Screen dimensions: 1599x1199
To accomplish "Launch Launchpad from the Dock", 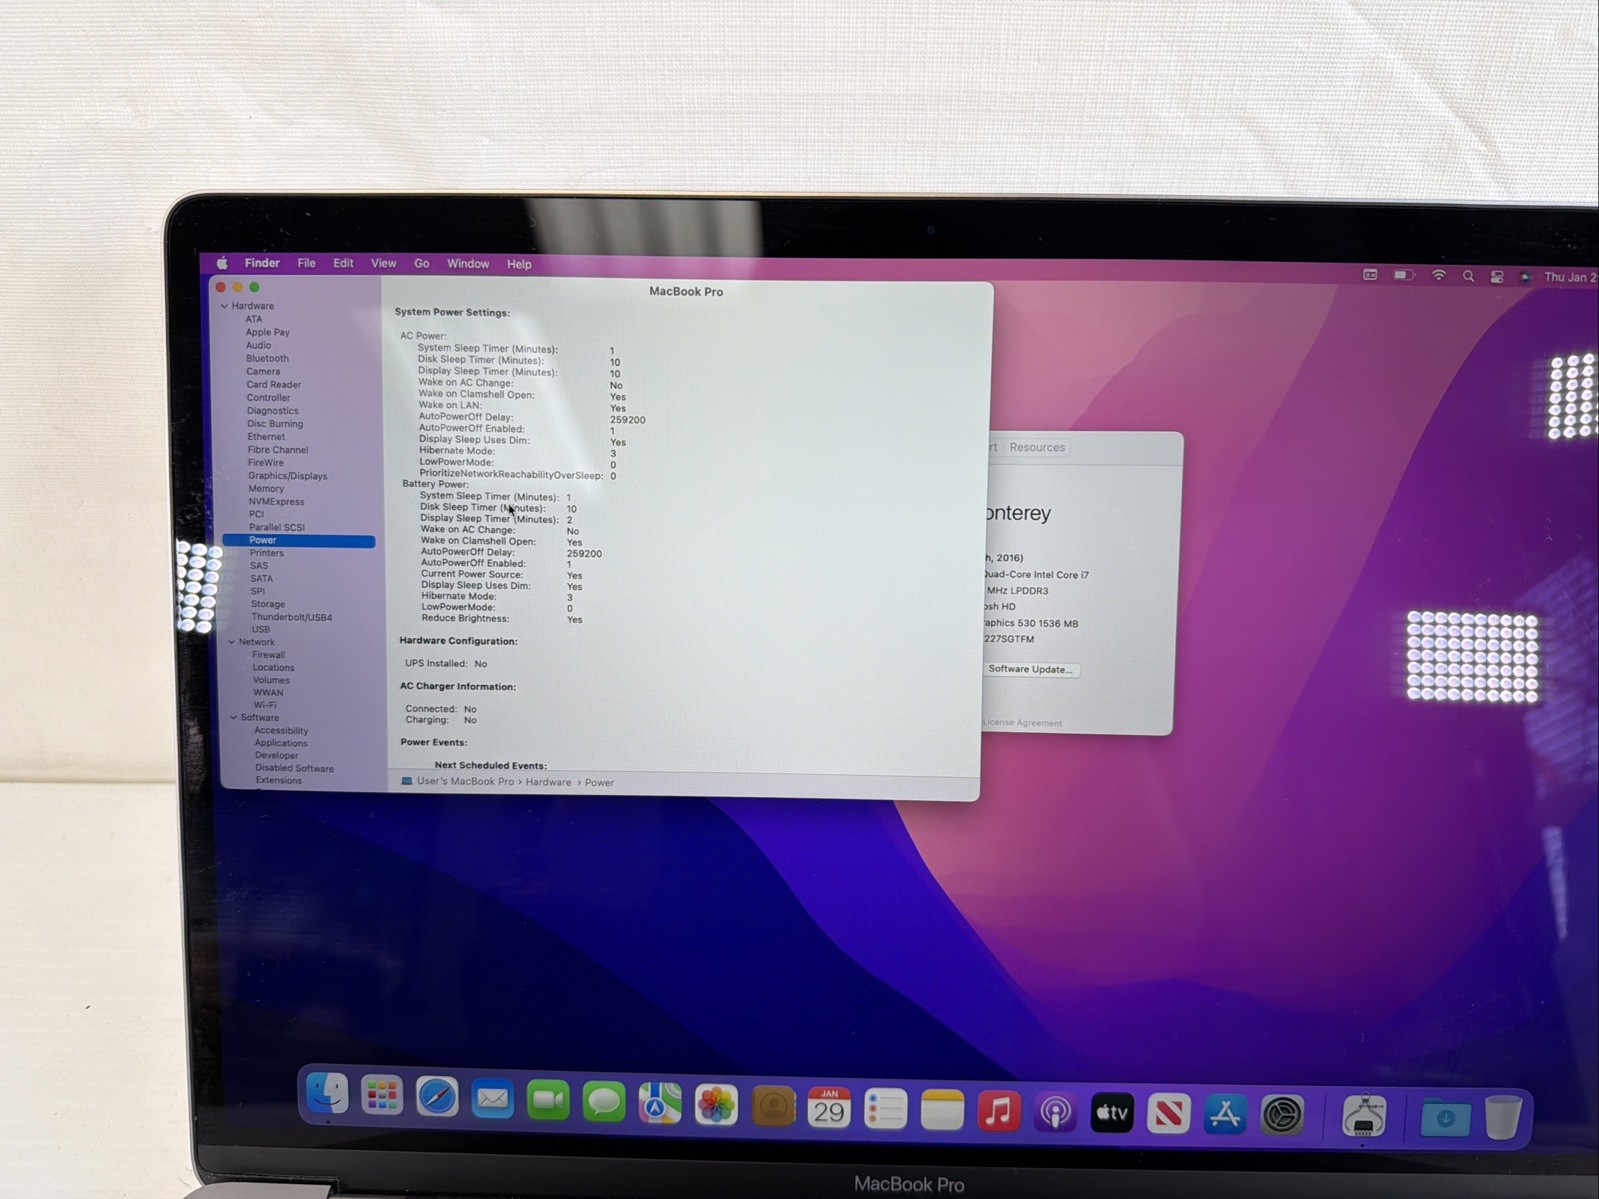I will 382,1095.
